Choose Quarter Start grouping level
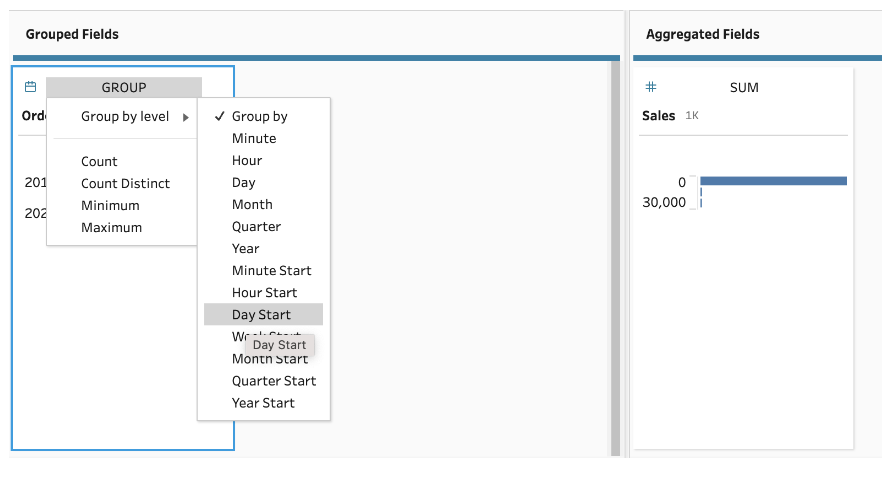 274,380
